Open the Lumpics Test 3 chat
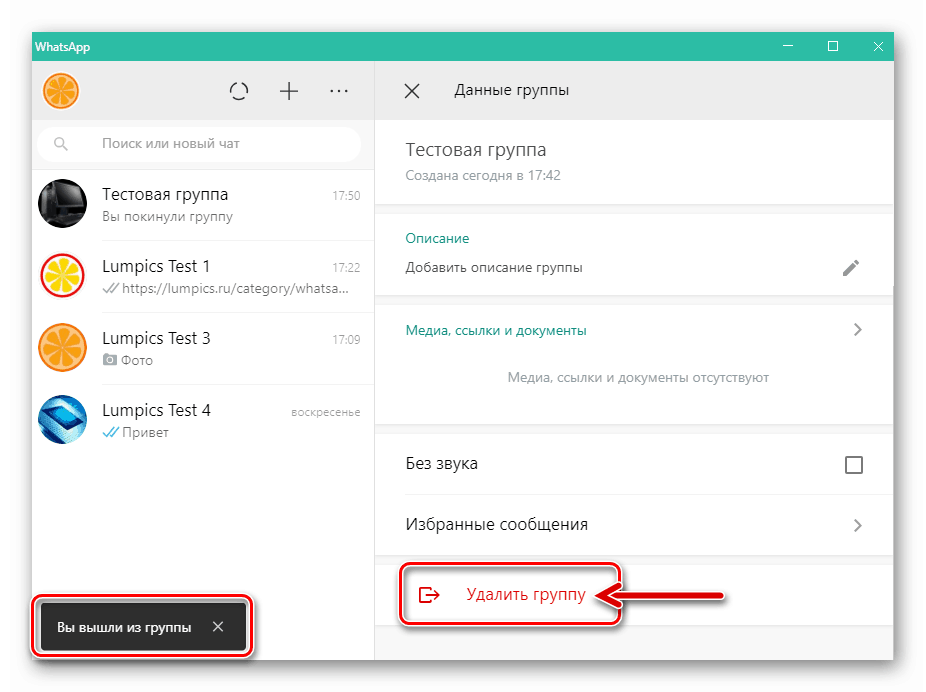Viewport: 926px width, 692px height. point(203,348)
